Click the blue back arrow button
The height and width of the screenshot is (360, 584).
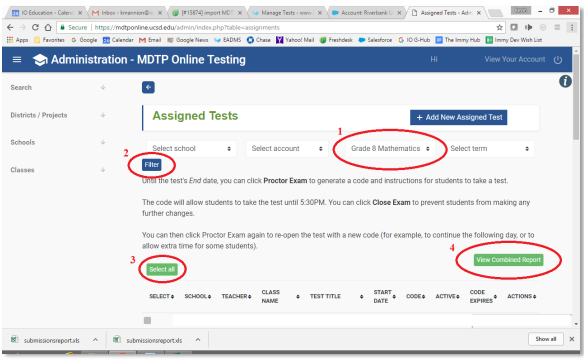(148, 87)
